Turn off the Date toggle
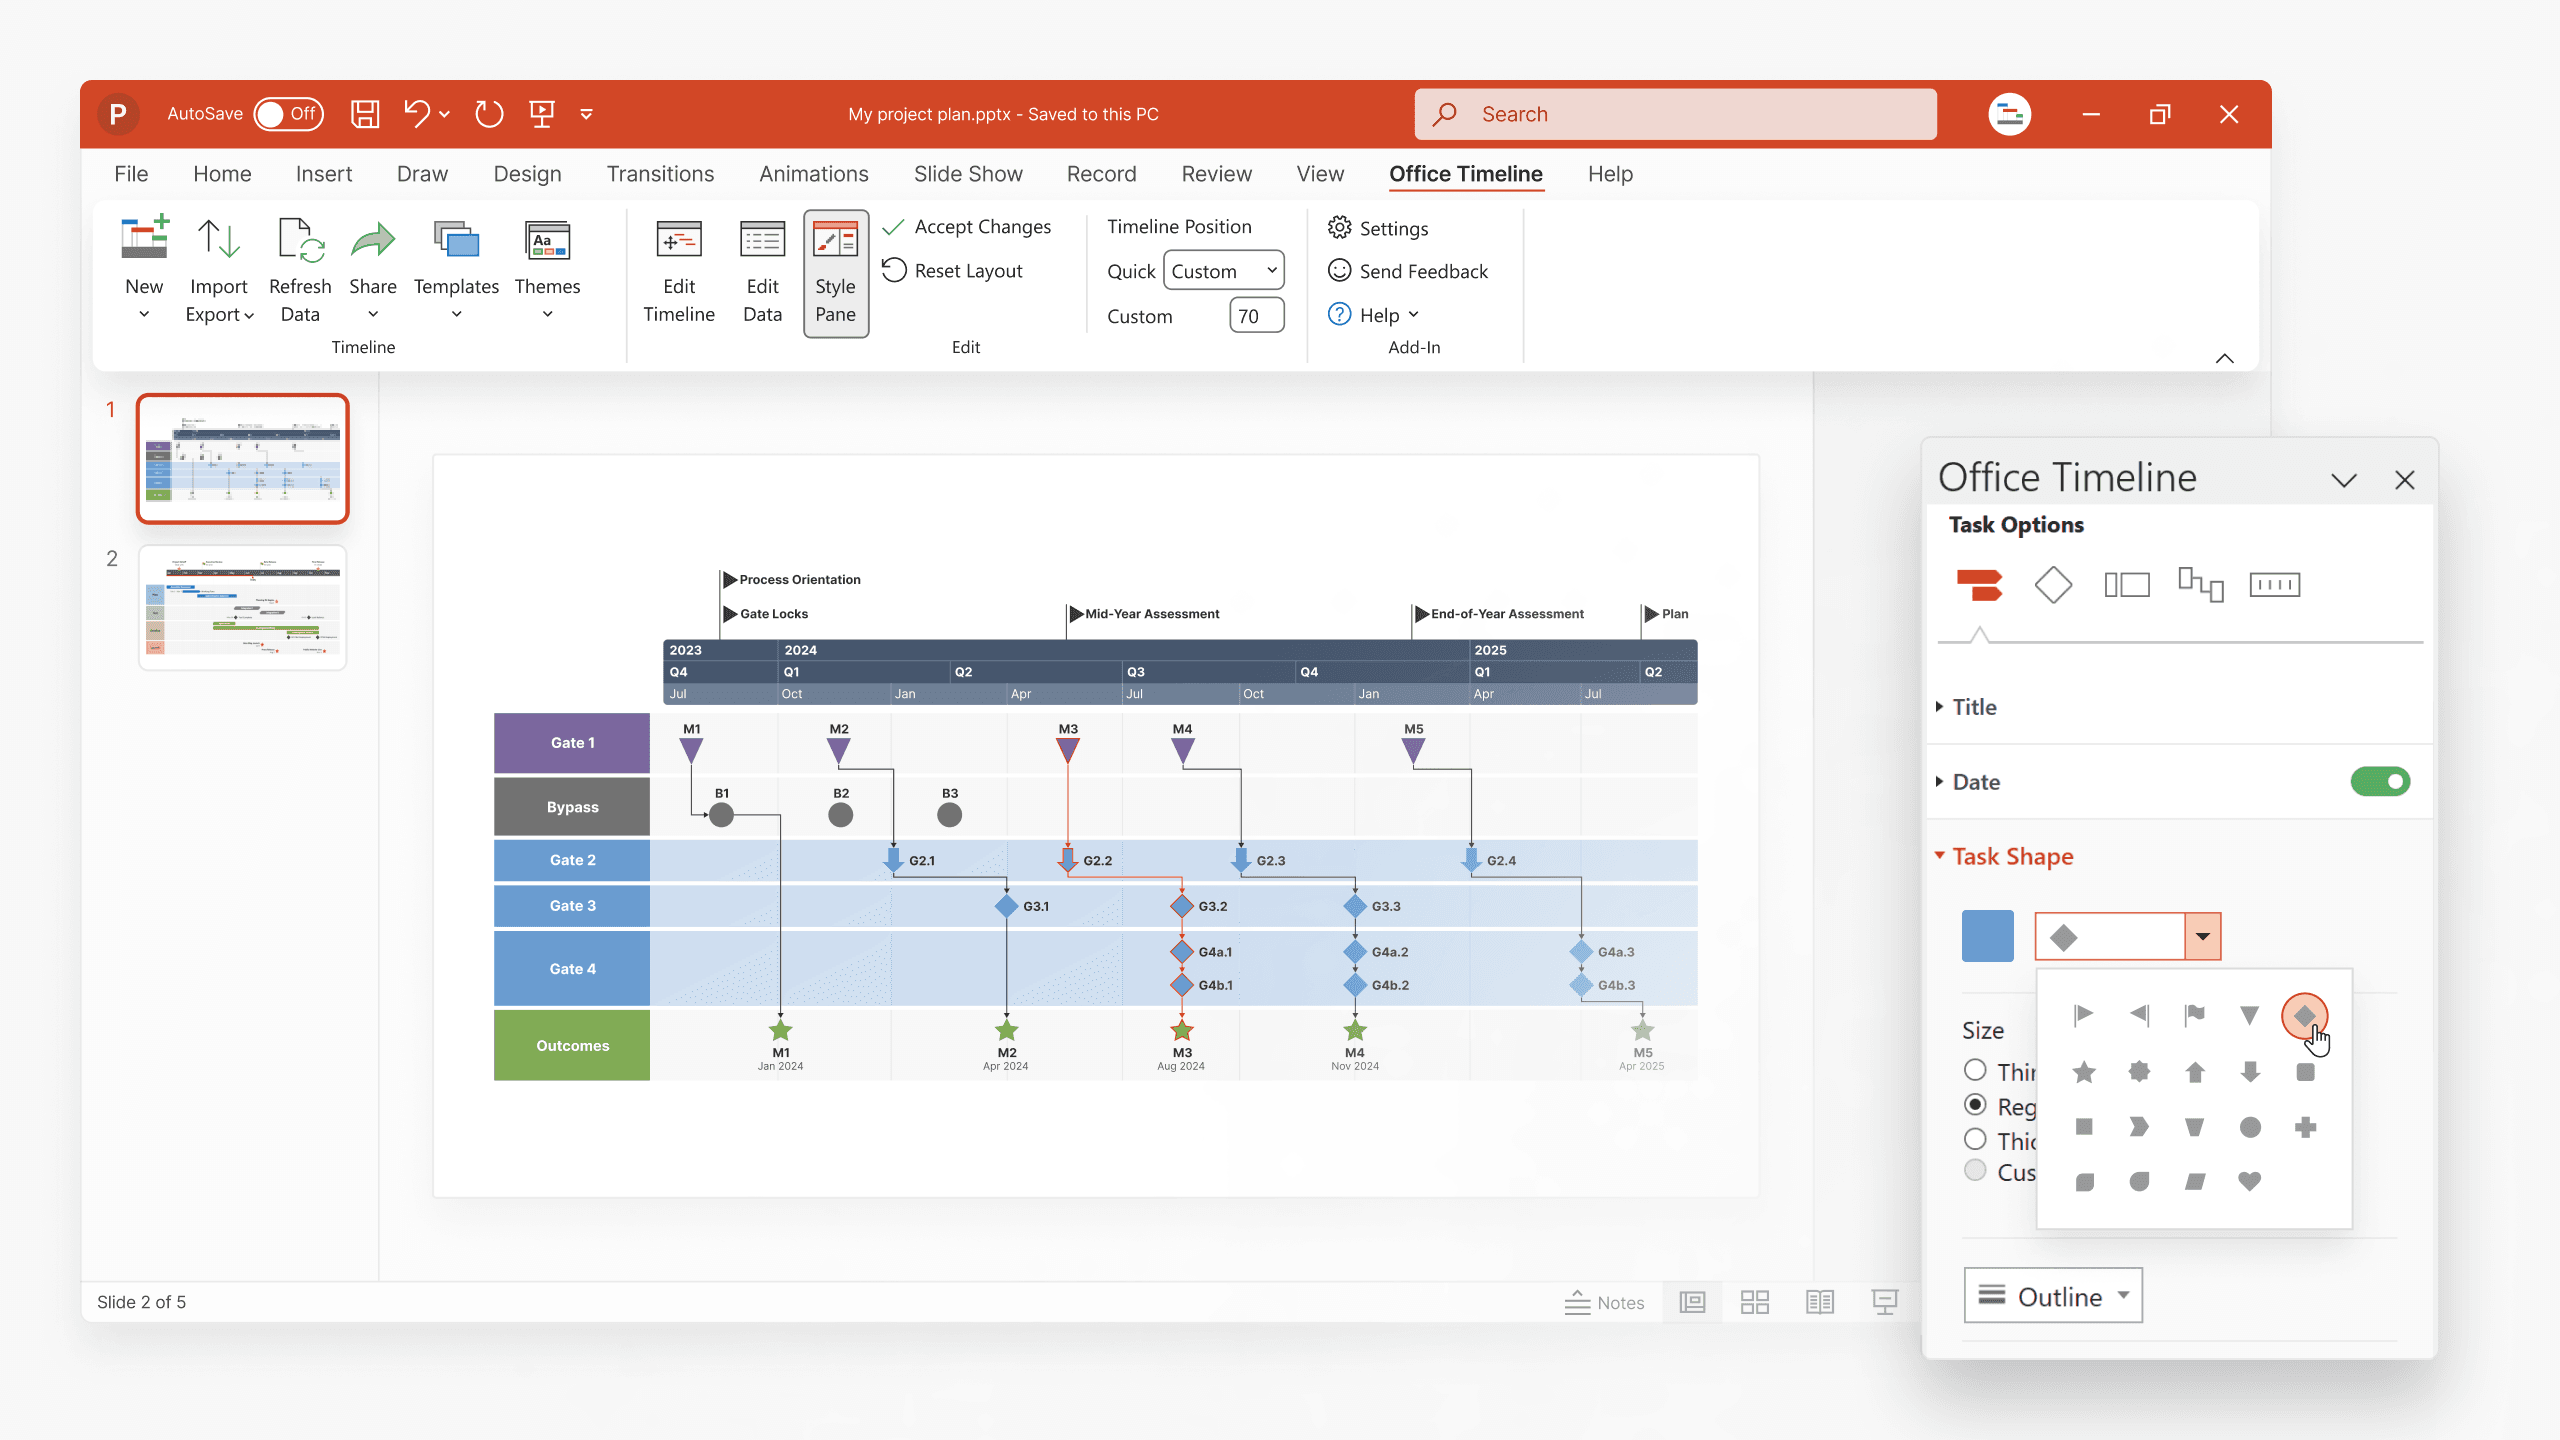2560x1440 pixels. click(2379, 782)
